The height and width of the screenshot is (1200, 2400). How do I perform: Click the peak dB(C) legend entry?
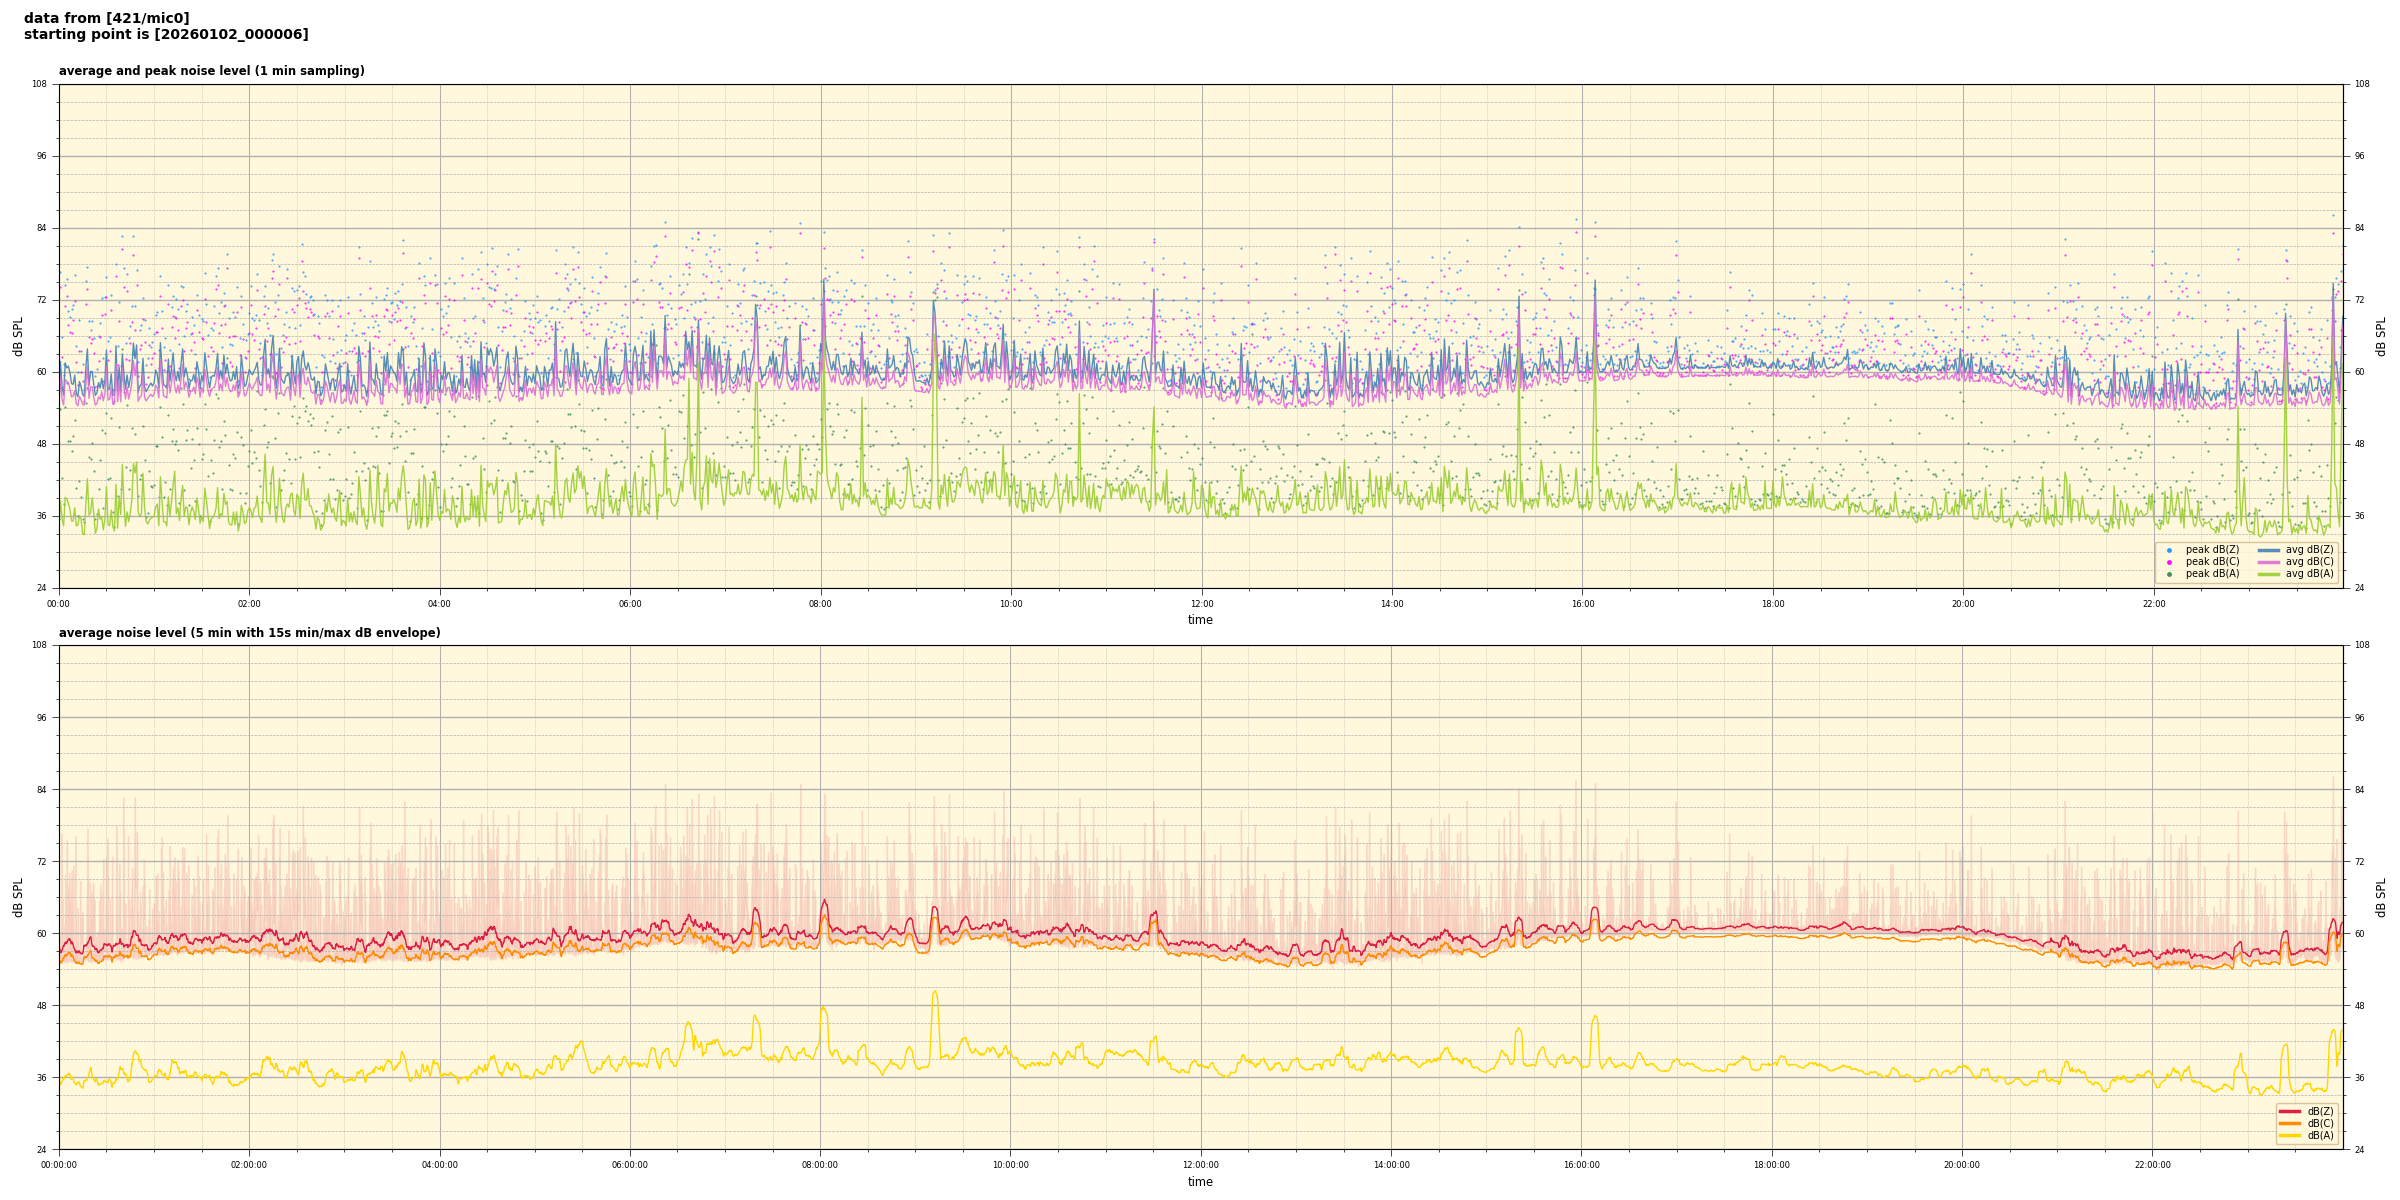2212,562
